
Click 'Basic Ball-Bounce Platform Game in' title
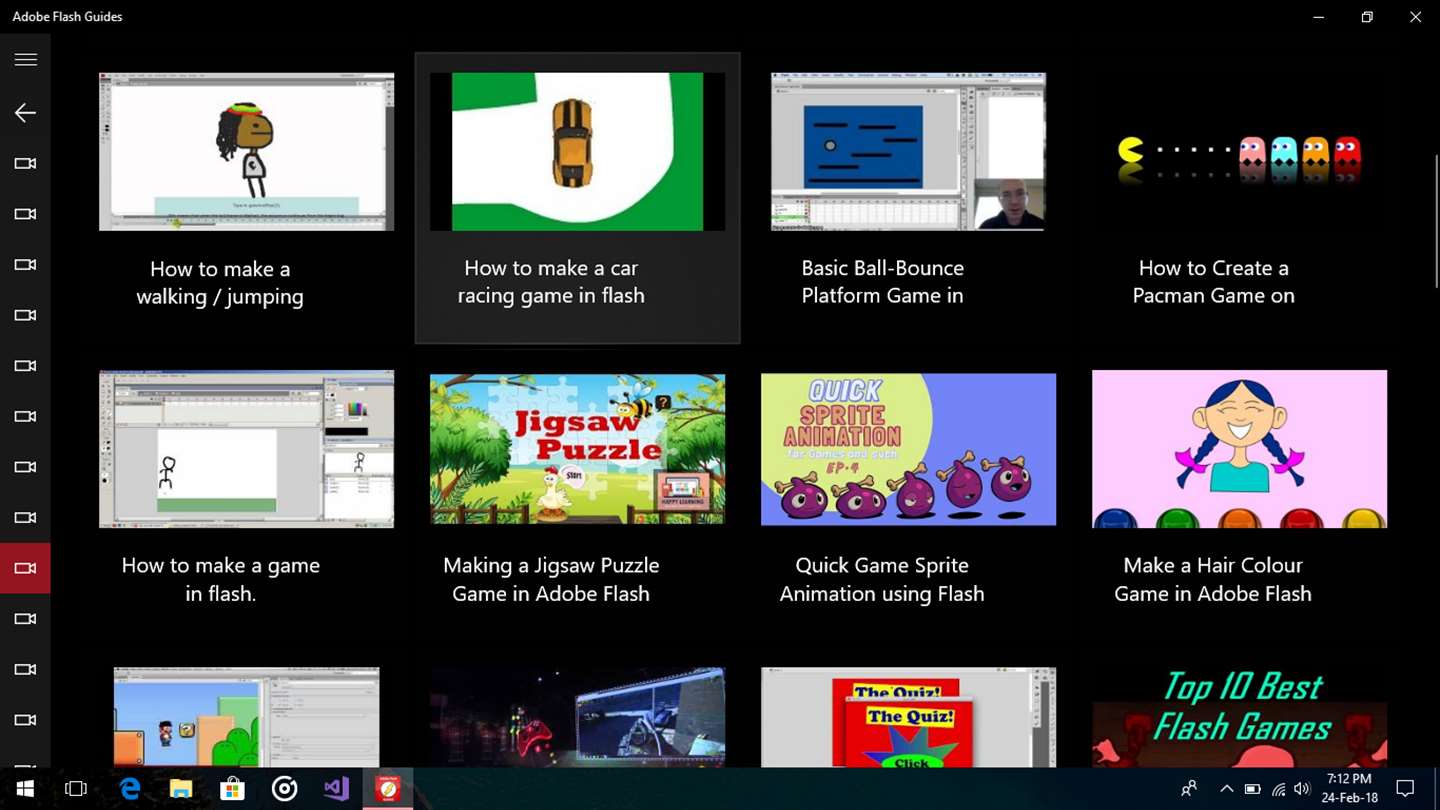point(882,282)
